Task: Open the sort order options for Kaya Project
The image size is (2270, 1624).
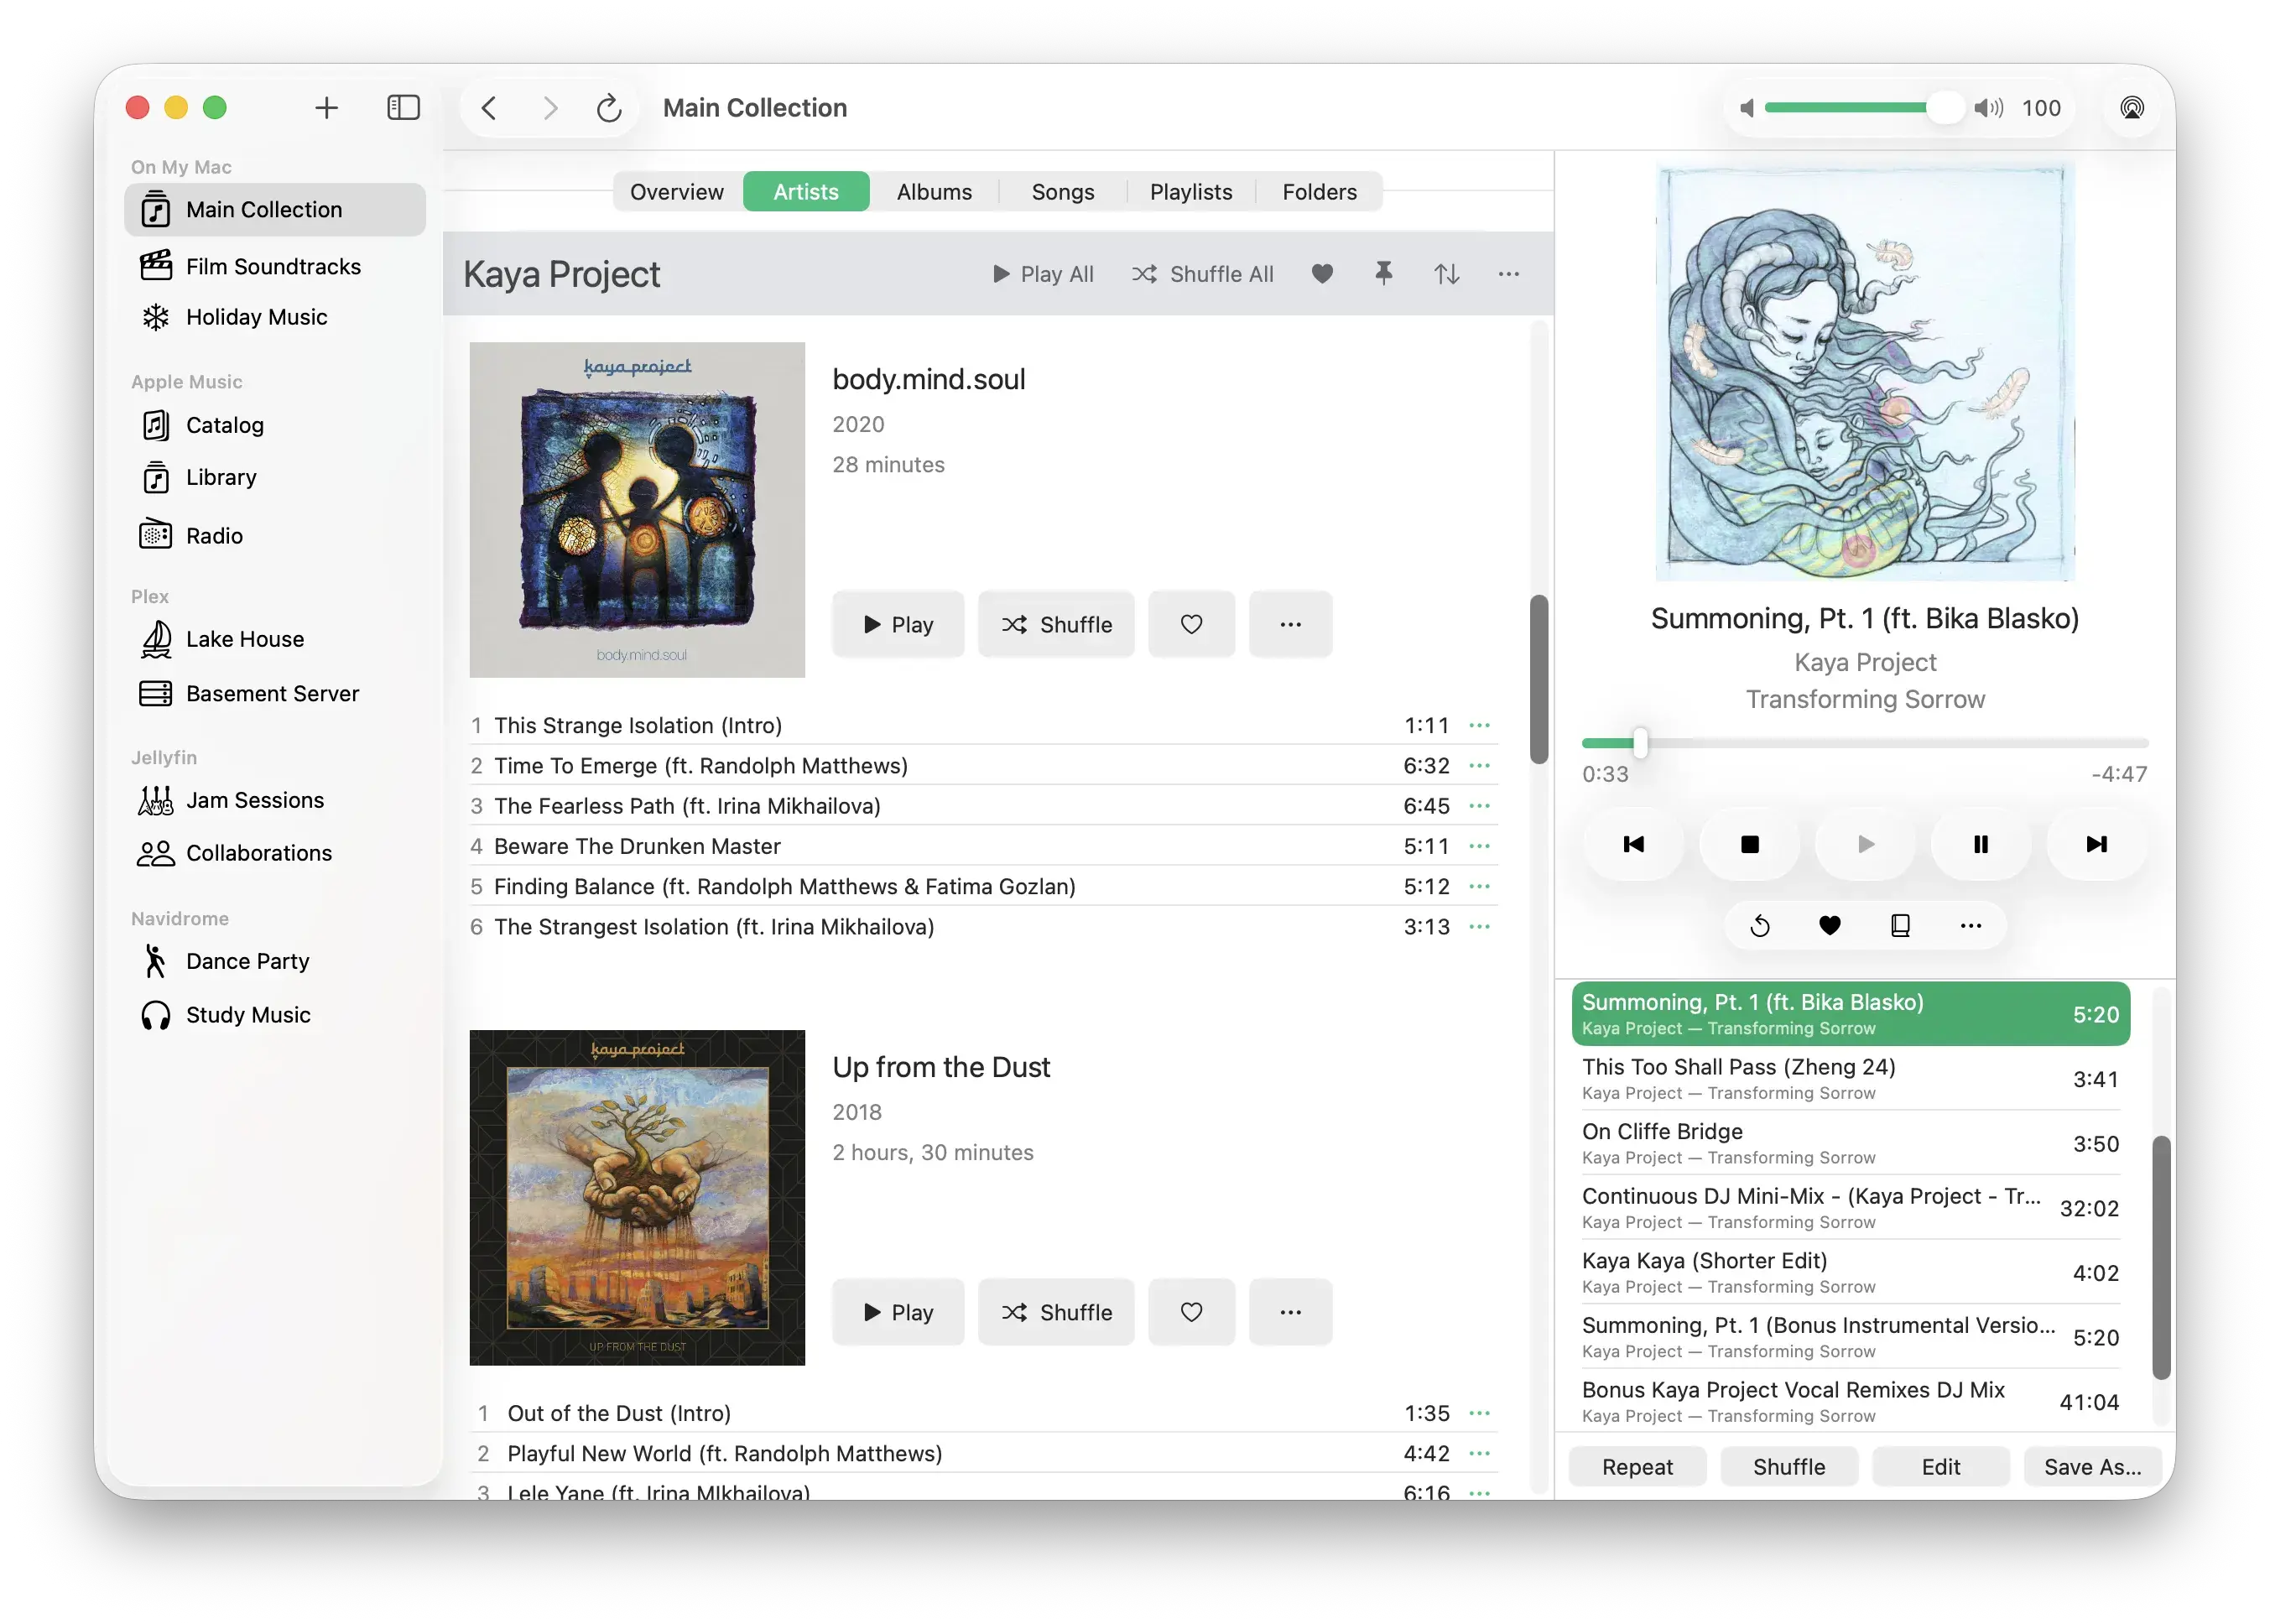Action: coord(1446,274)
